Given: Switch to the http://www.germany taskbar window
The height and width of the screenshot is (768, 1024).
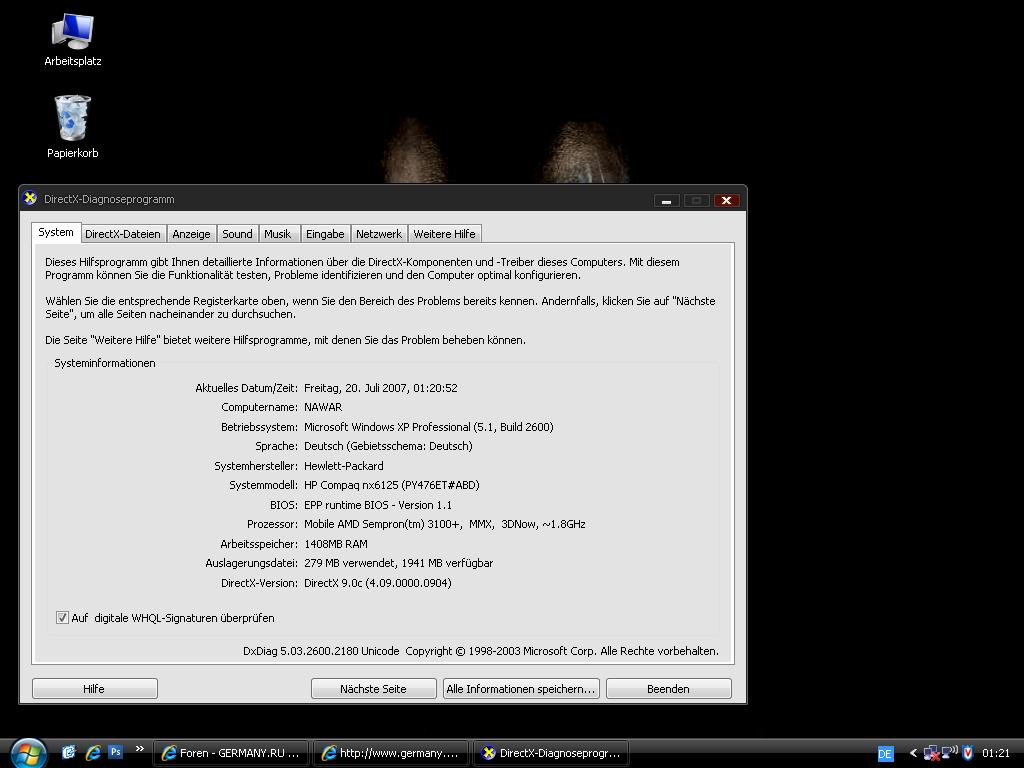Looking at the screenshot, I should pos(391,753).
